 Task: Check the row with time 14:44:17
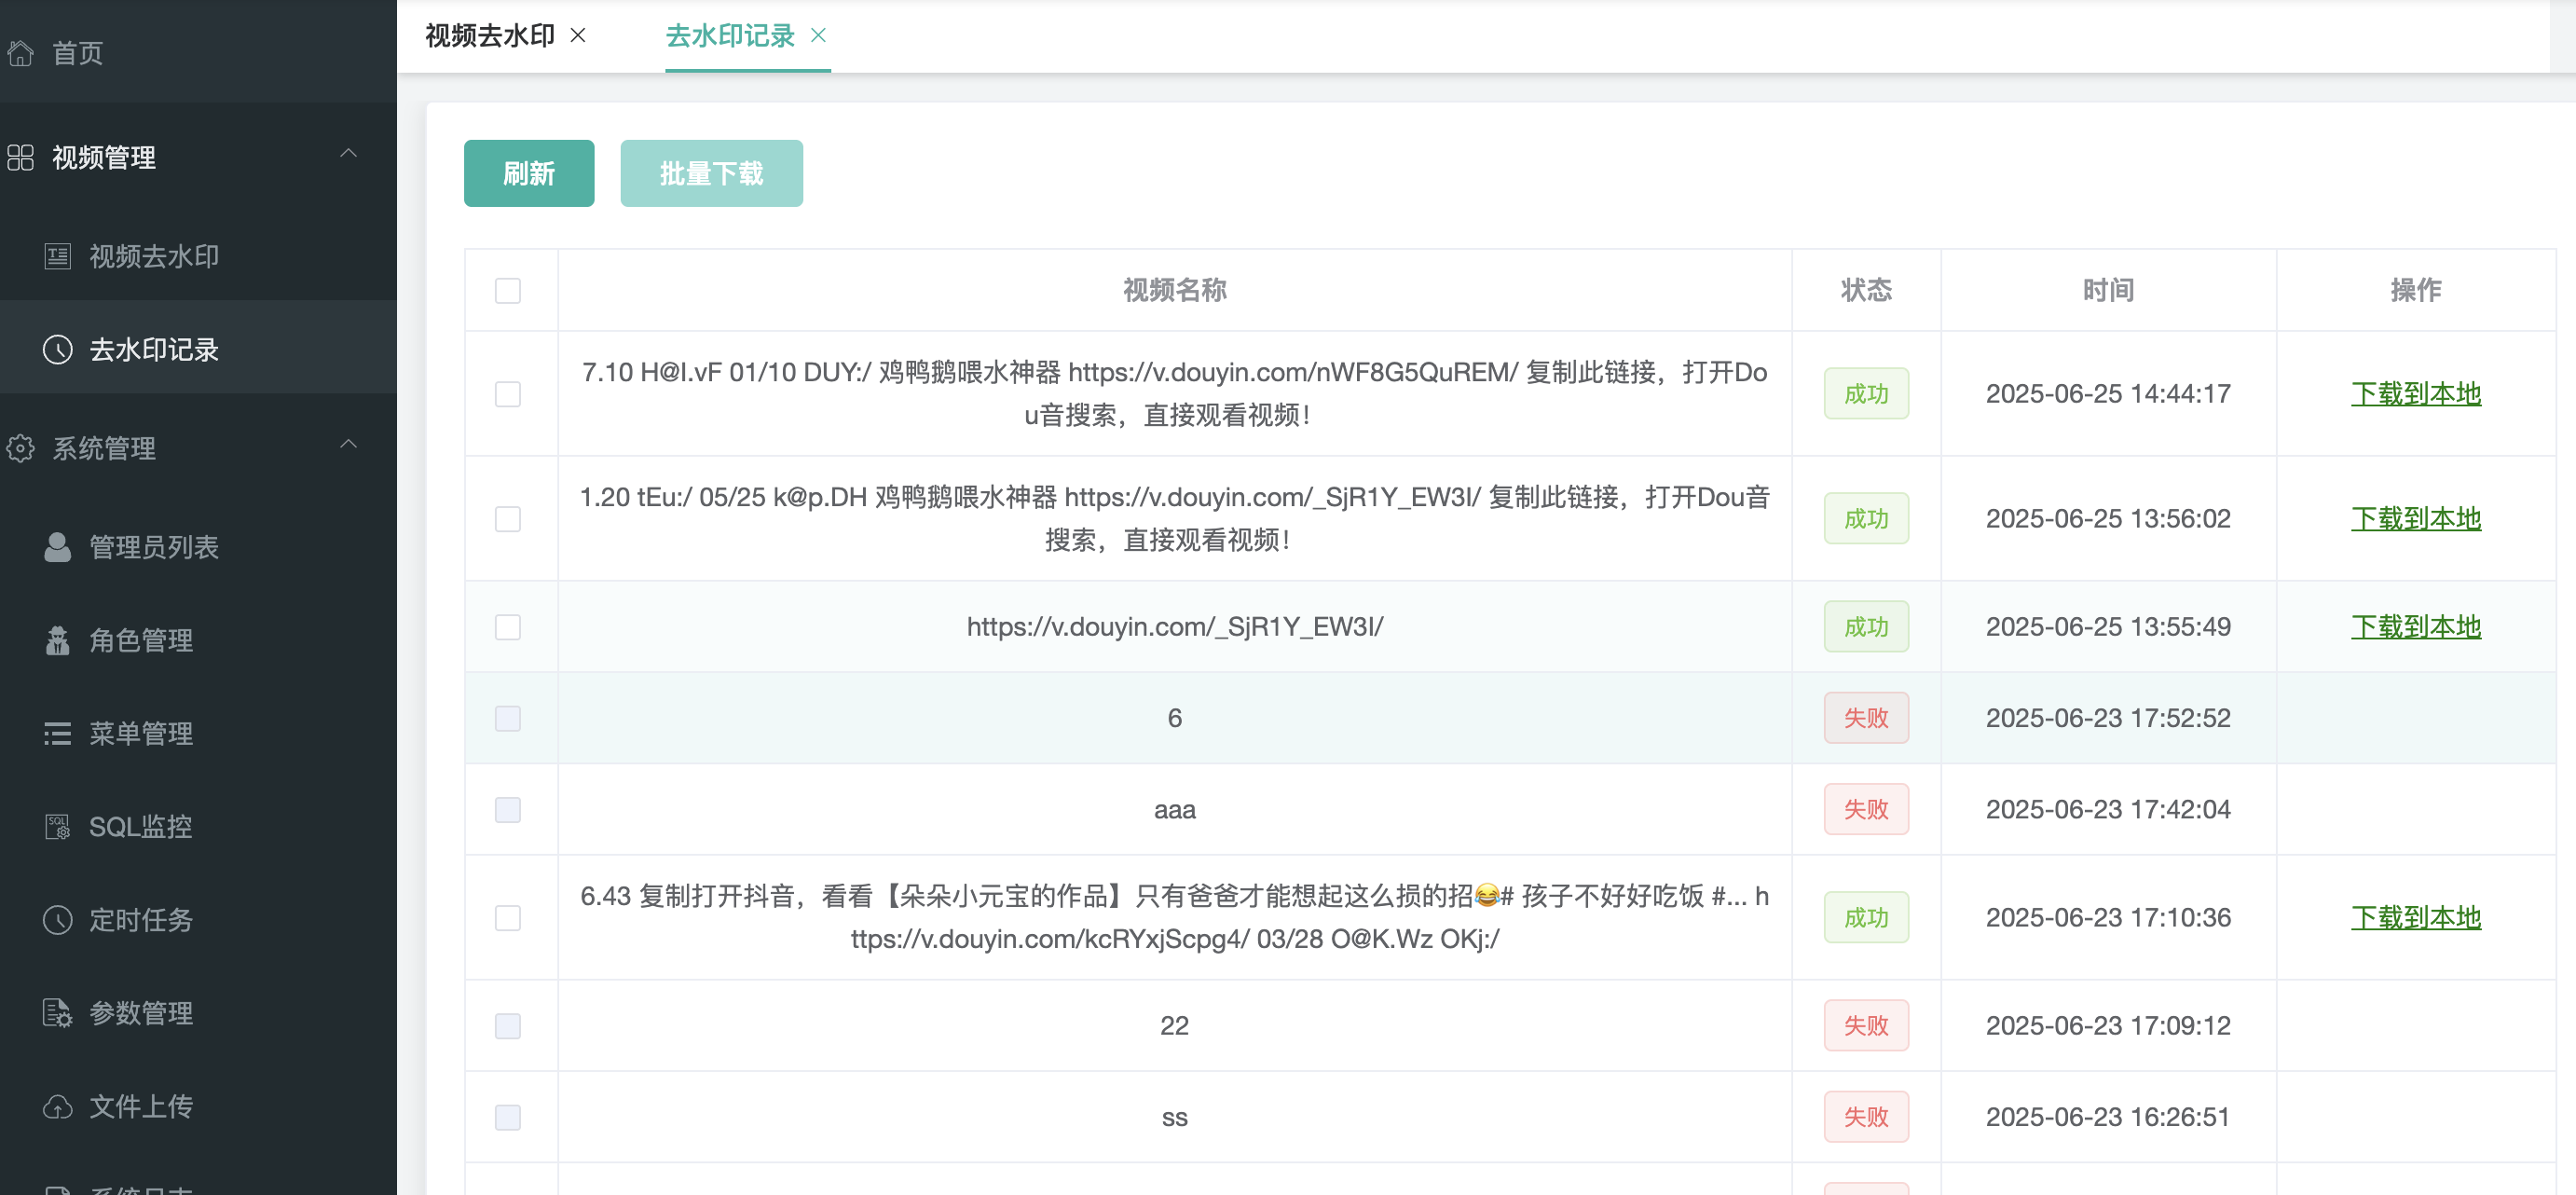pyautogui.click(x=508, y=394)
